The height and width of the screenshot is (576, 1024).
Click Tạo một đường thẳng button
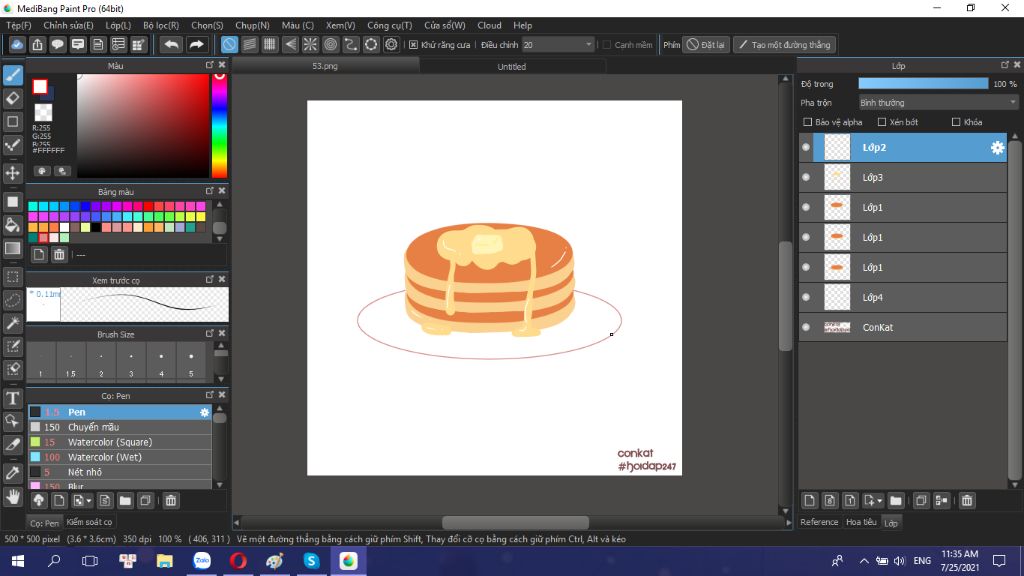point(784,44)
